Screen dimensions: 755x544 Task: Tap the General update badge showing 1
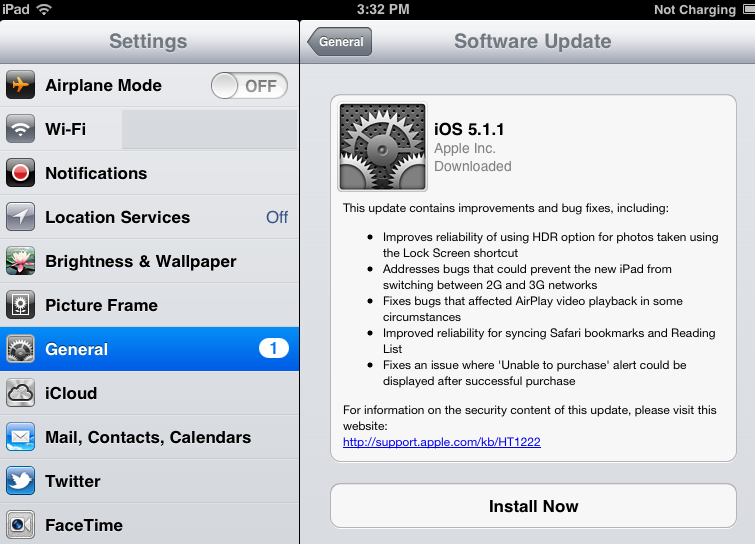point(273,348)
